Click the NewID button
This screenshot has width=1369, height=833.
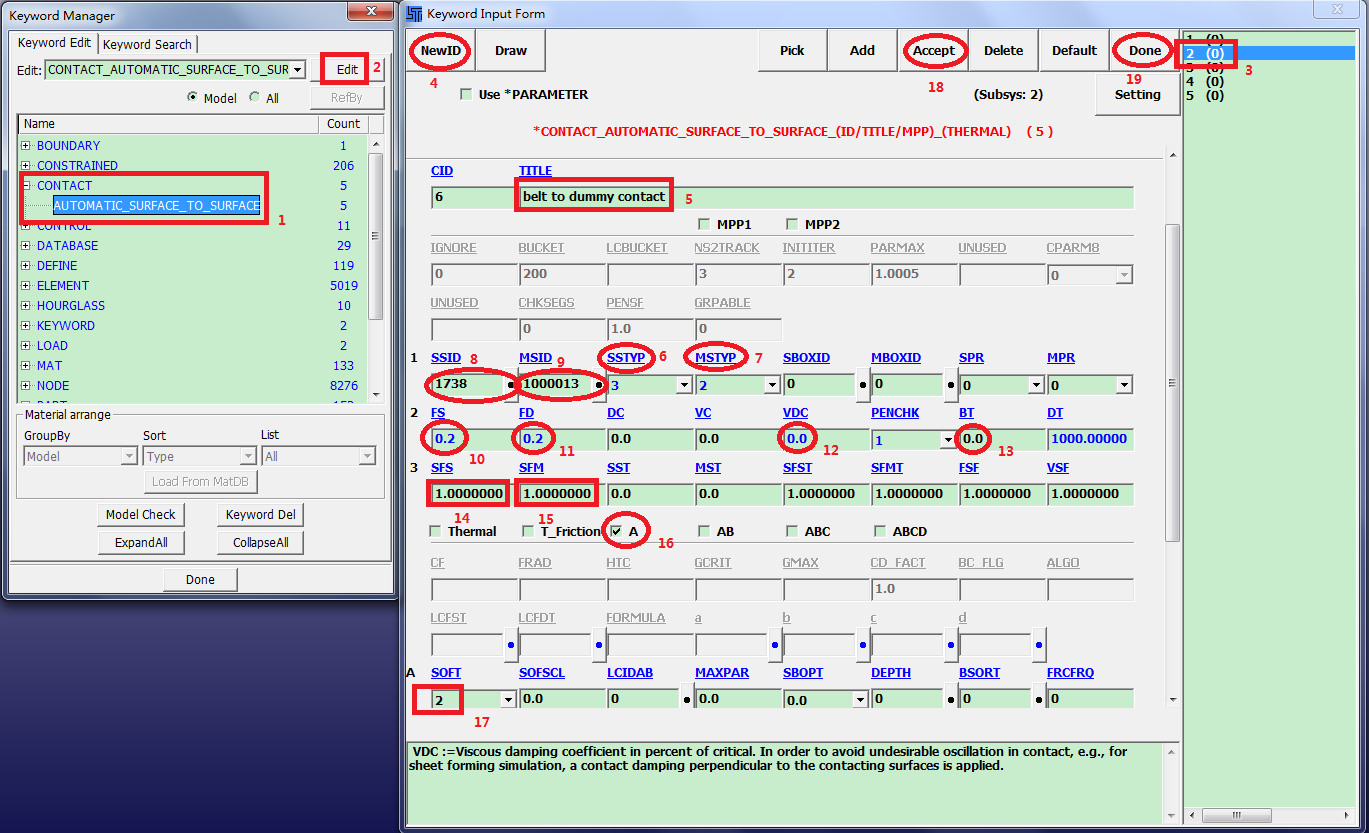click(440, 51)
